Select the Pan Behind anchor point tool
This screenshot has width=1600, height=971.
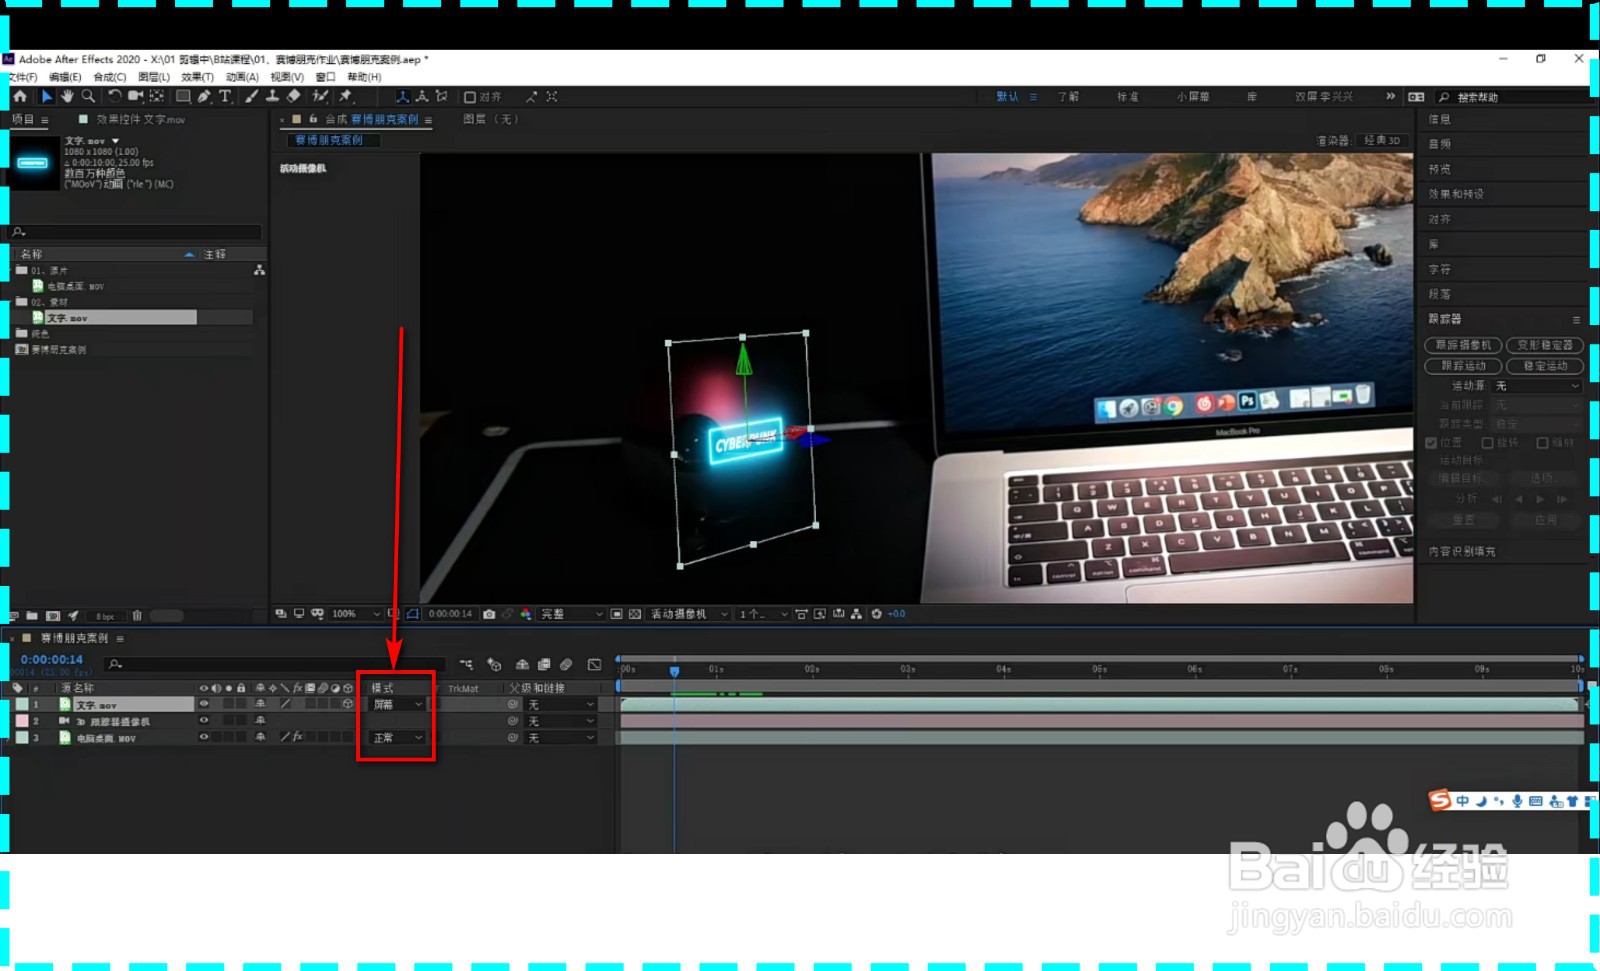[157, 96]
